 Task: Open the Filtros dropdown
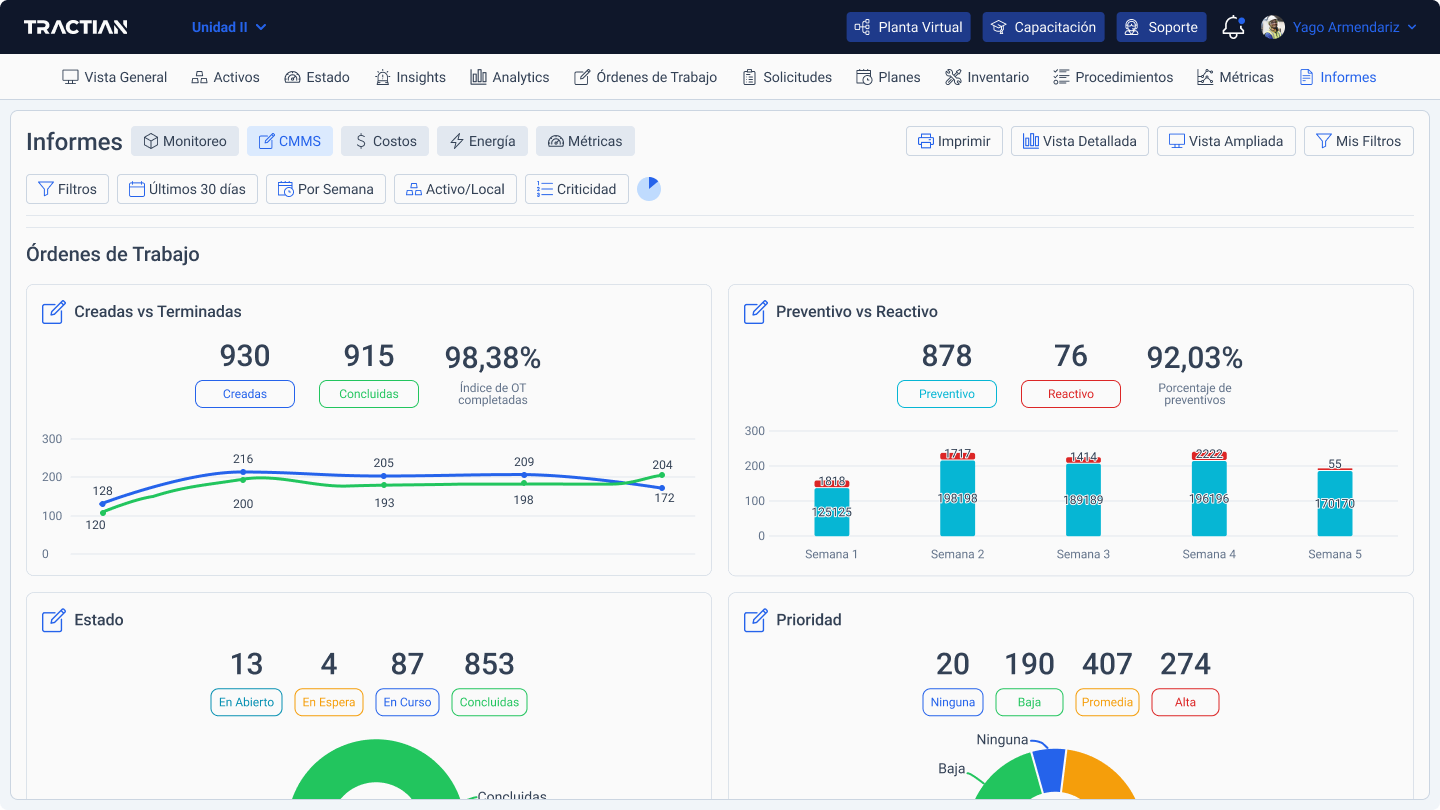click(67, 189)
